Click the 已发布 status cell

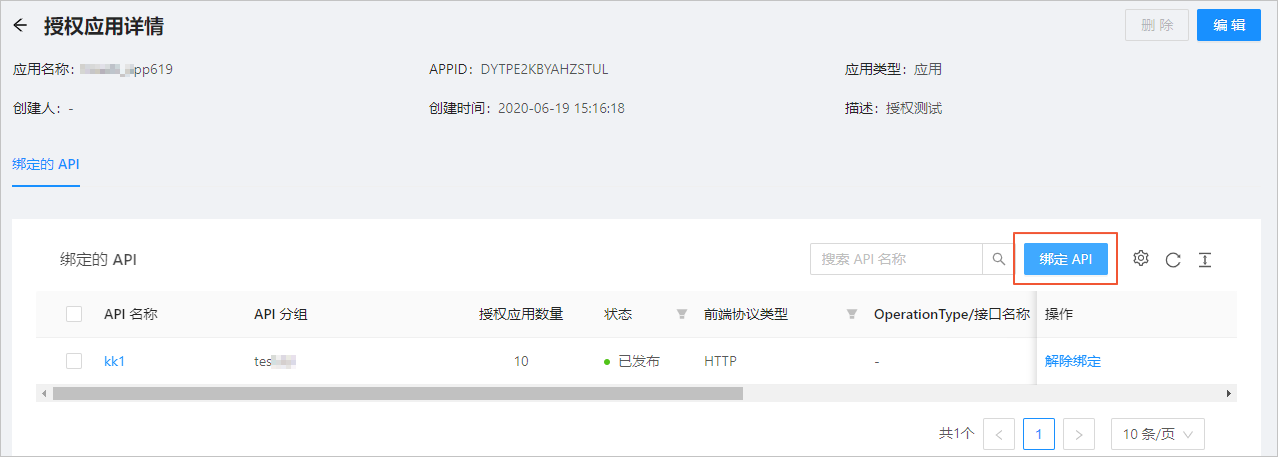click(632, 361)
